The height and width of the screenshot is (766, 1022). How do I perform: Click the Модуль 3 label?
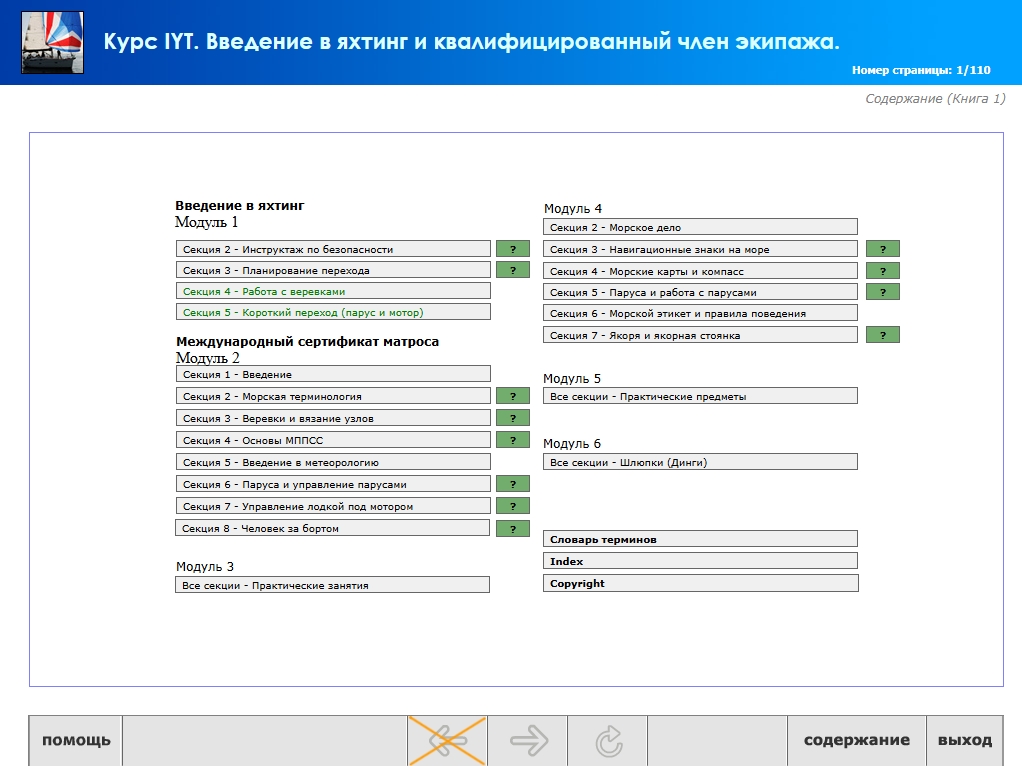tap(205, 567)
